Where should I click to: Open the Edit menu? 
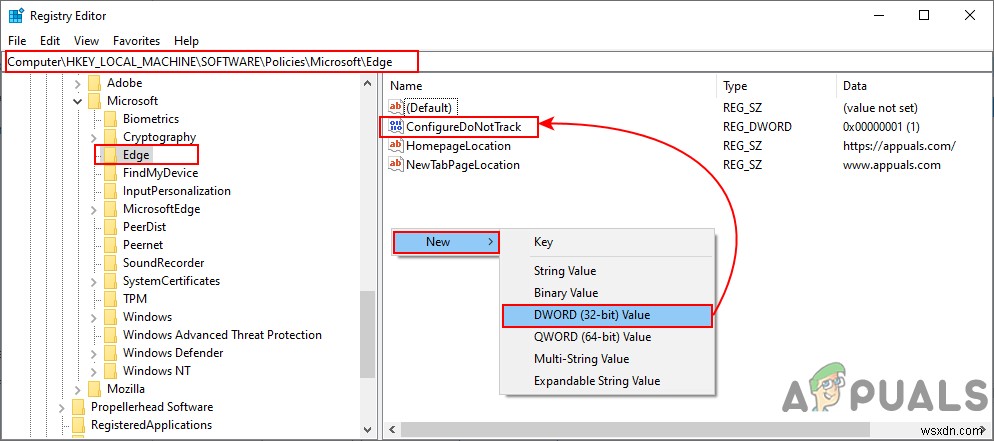click(x=50, y=41)
